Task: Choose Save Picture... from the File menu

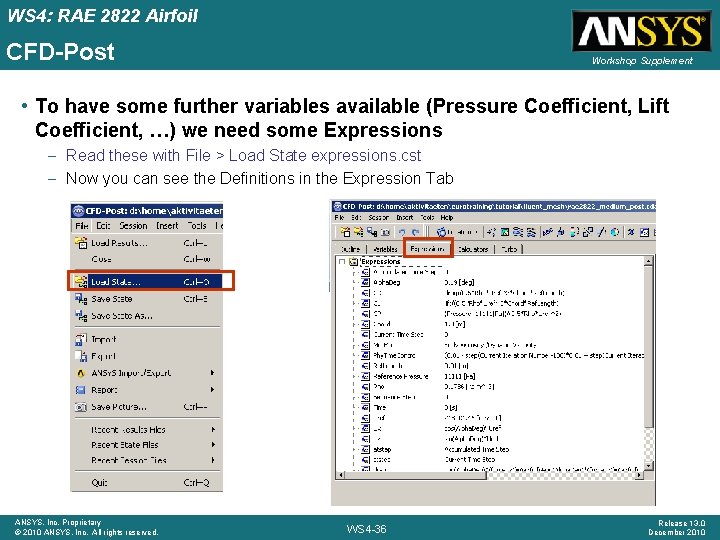Action: coord(146,407)
